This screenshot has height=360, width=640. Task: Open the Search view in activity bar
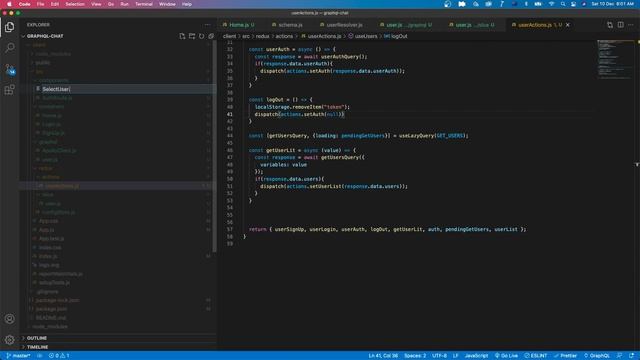9,48
